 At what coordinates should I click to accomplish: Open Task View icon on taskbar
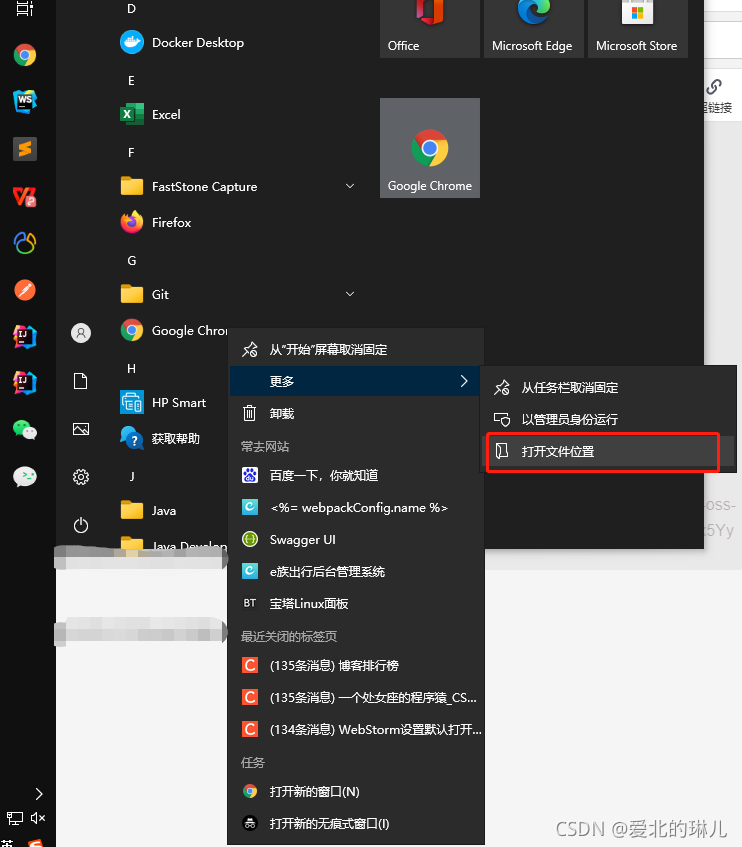25,9
